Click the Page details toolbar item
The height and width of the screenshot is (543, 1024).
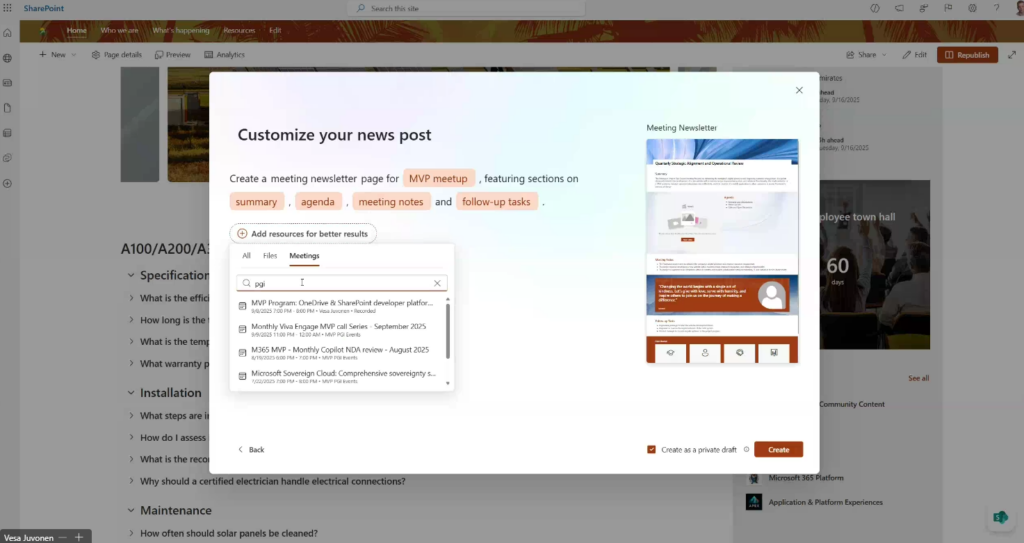[117, 55]
